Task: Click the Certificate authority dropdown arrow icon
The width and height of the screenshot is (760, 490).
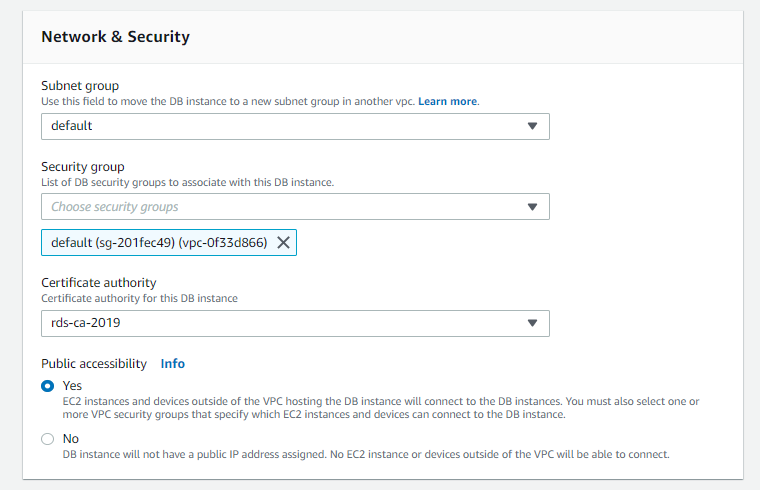Action: [532, 323]
